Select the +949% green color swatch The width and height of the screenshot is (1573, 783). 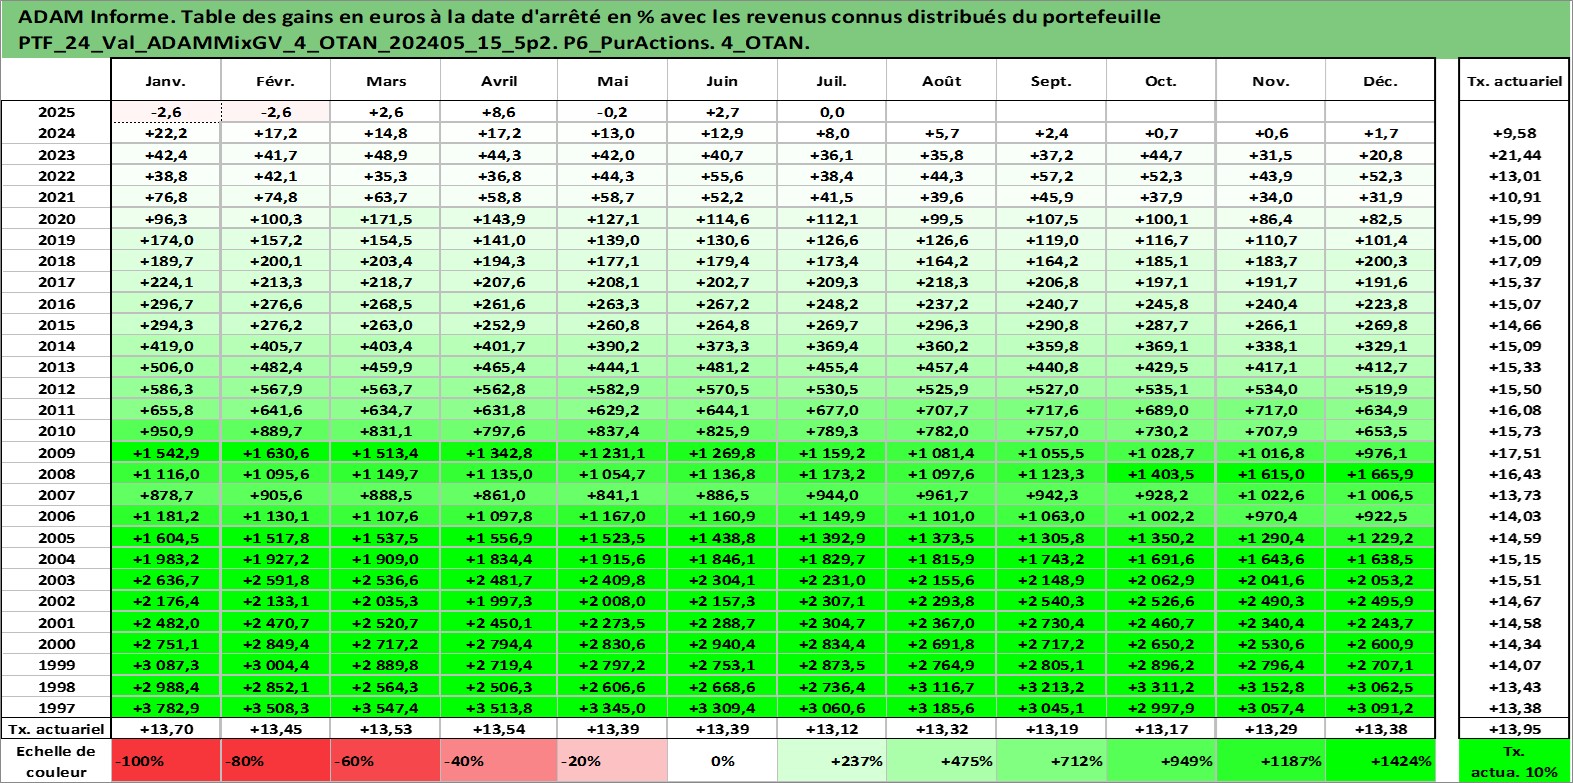(1161, 761)
